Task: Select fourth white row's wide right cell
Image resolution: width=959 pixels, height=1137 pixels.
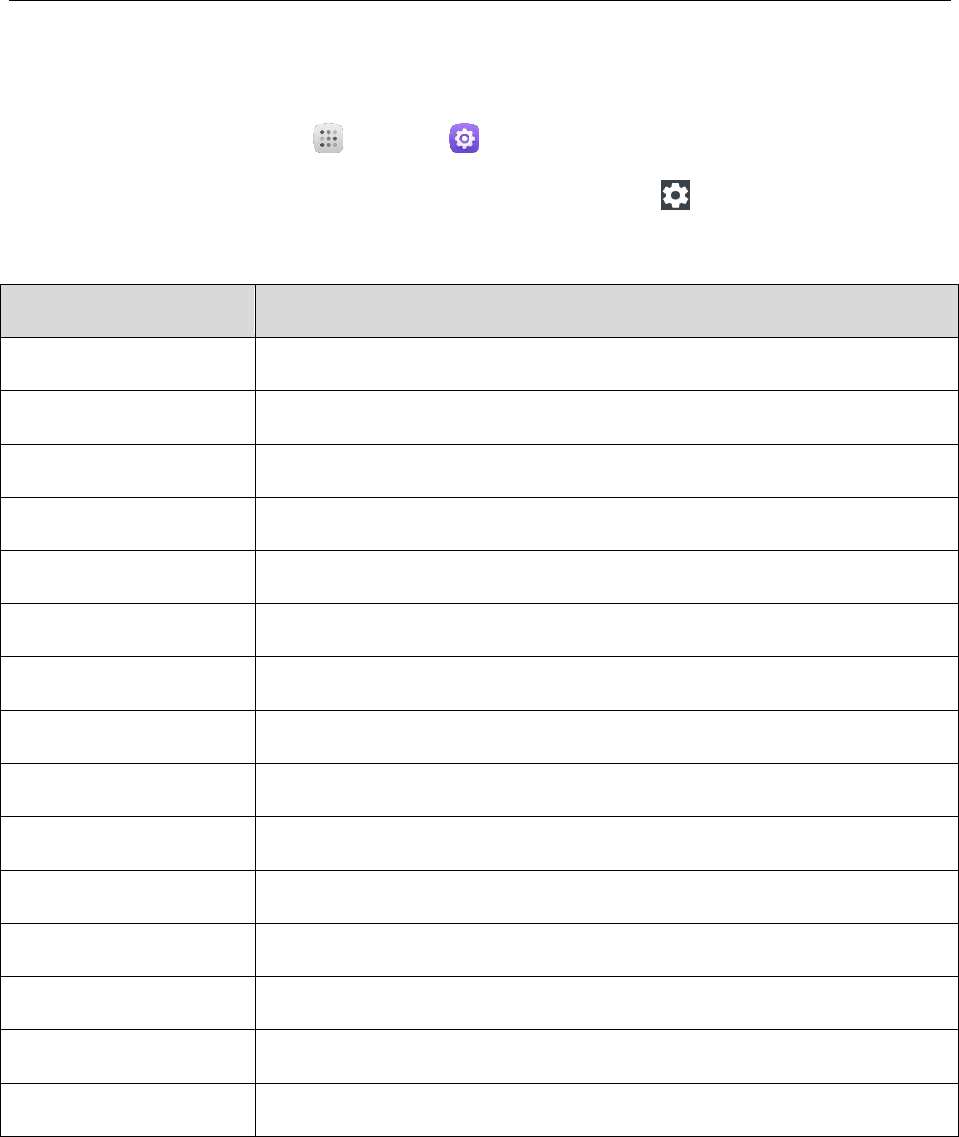Action: (607, 524)
